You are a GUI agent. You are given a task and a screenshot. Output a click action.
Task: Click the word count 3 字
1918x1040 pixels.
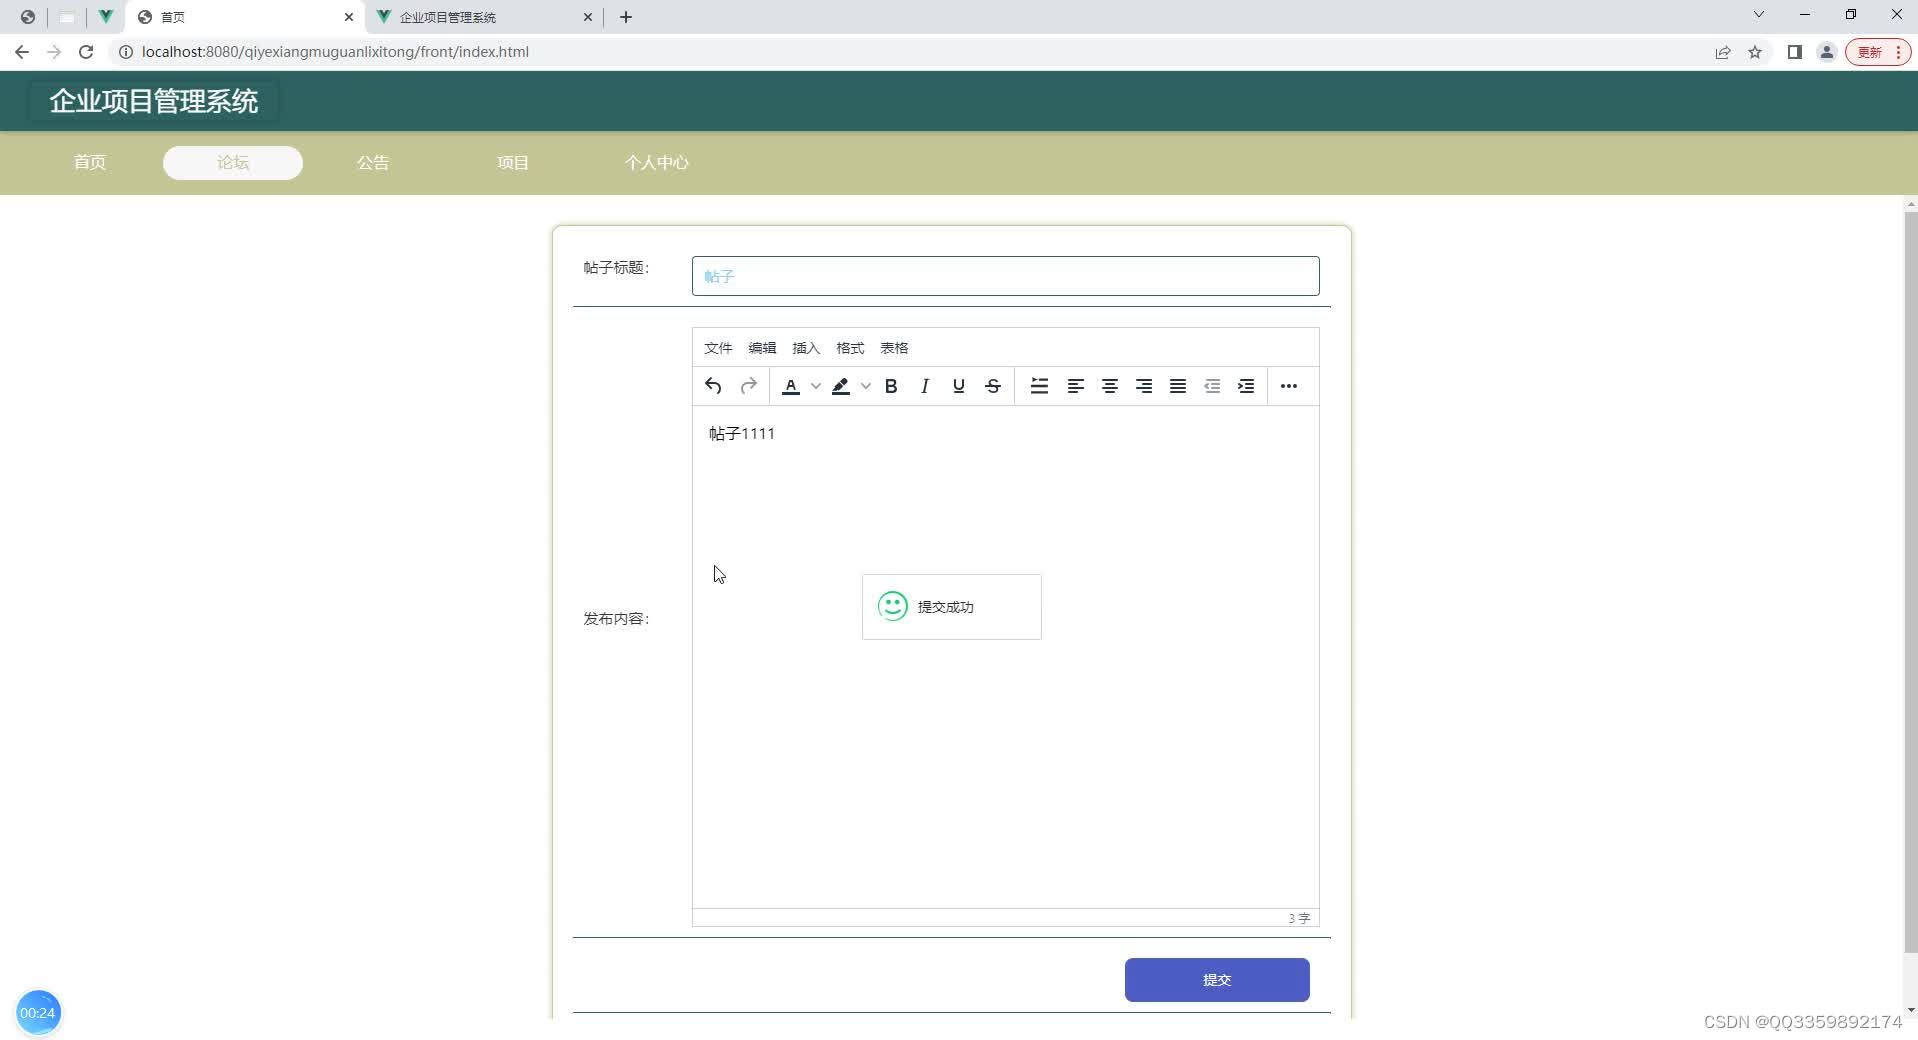[x=1299, y=918]
